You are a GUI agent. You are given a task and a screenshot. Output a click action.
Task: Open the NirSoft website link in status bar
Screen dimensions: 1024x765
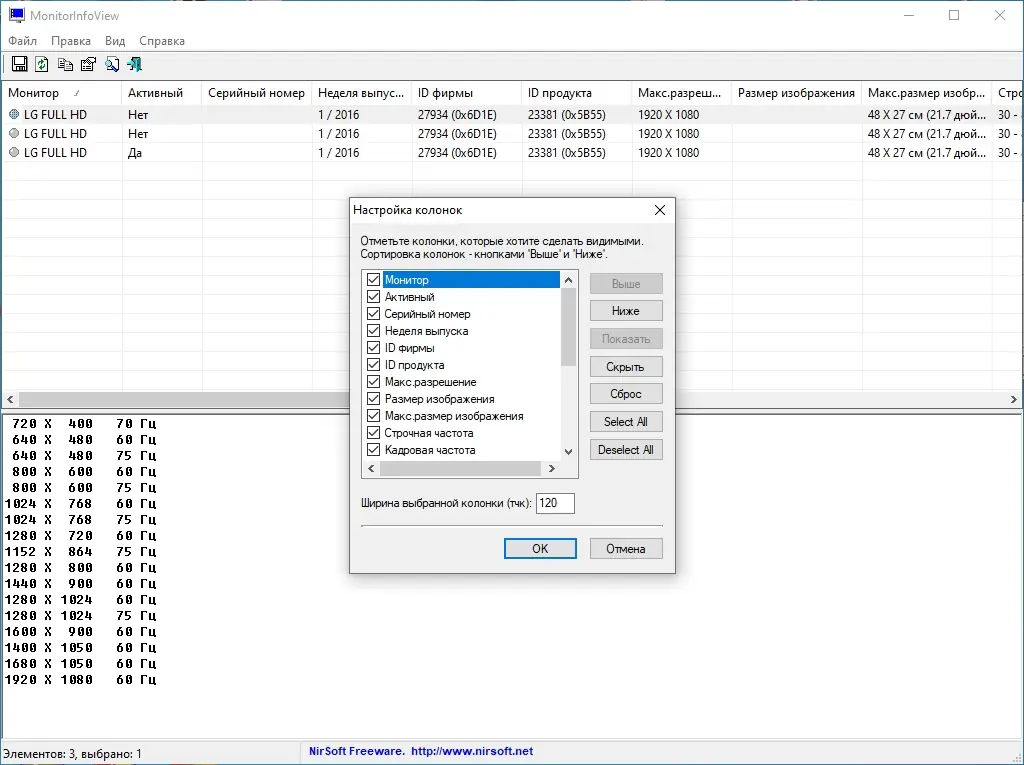tap(472, 751)
